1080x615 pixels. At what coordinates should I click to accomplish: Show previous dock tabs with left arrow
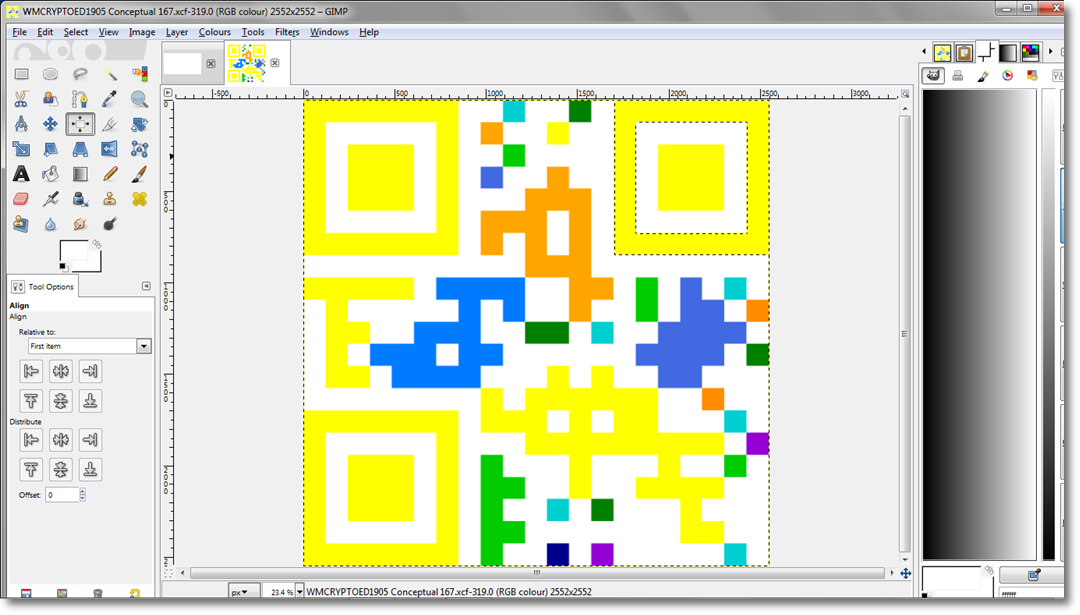pyautogui.click(x=924, y=52)
